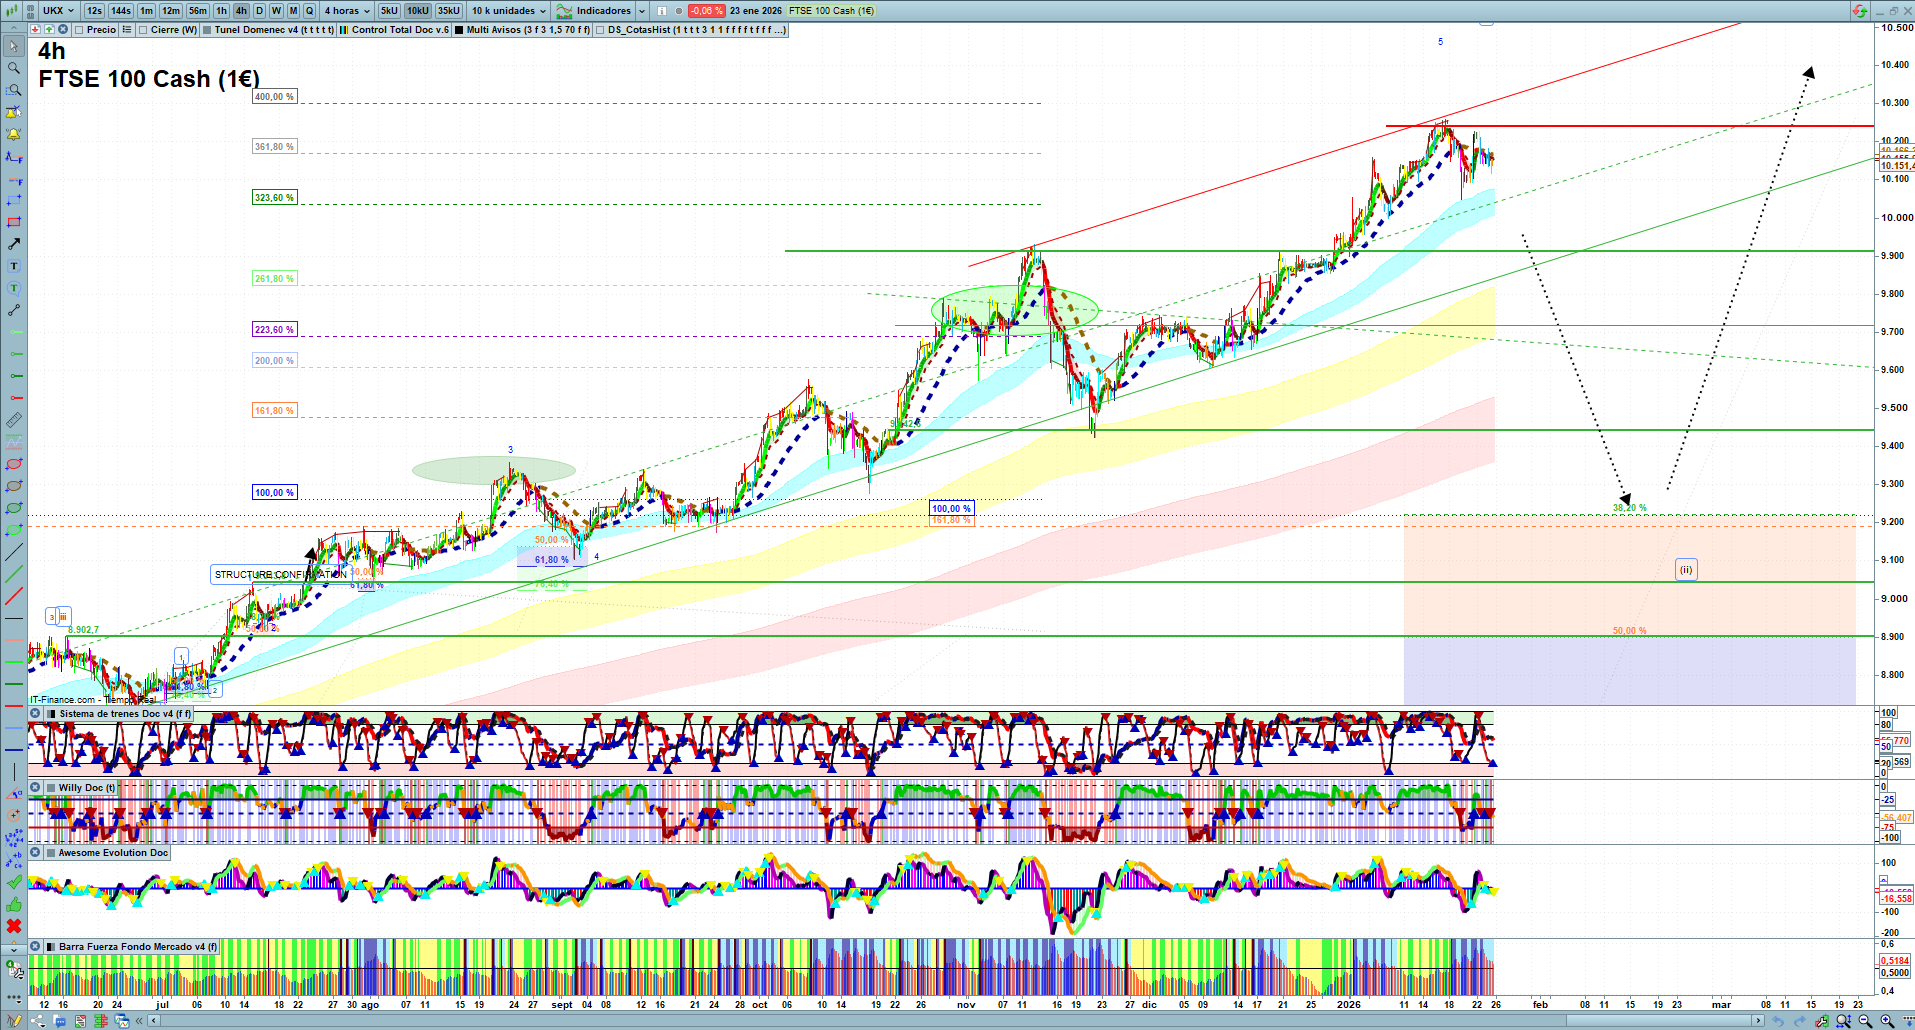1915x1030 pixels.
Task: Click the 35kU units button
Action: point(448,11)
